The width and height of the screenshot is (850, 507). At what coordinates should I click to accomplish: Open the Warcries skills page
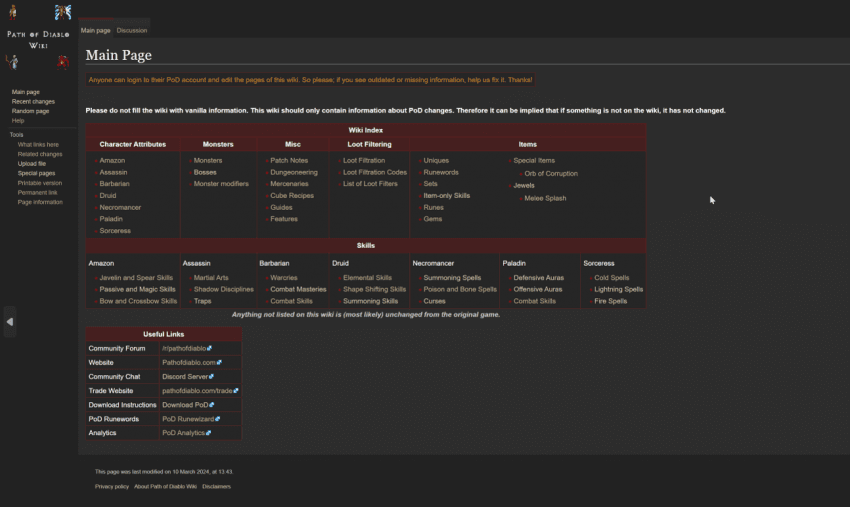(284, 278)
